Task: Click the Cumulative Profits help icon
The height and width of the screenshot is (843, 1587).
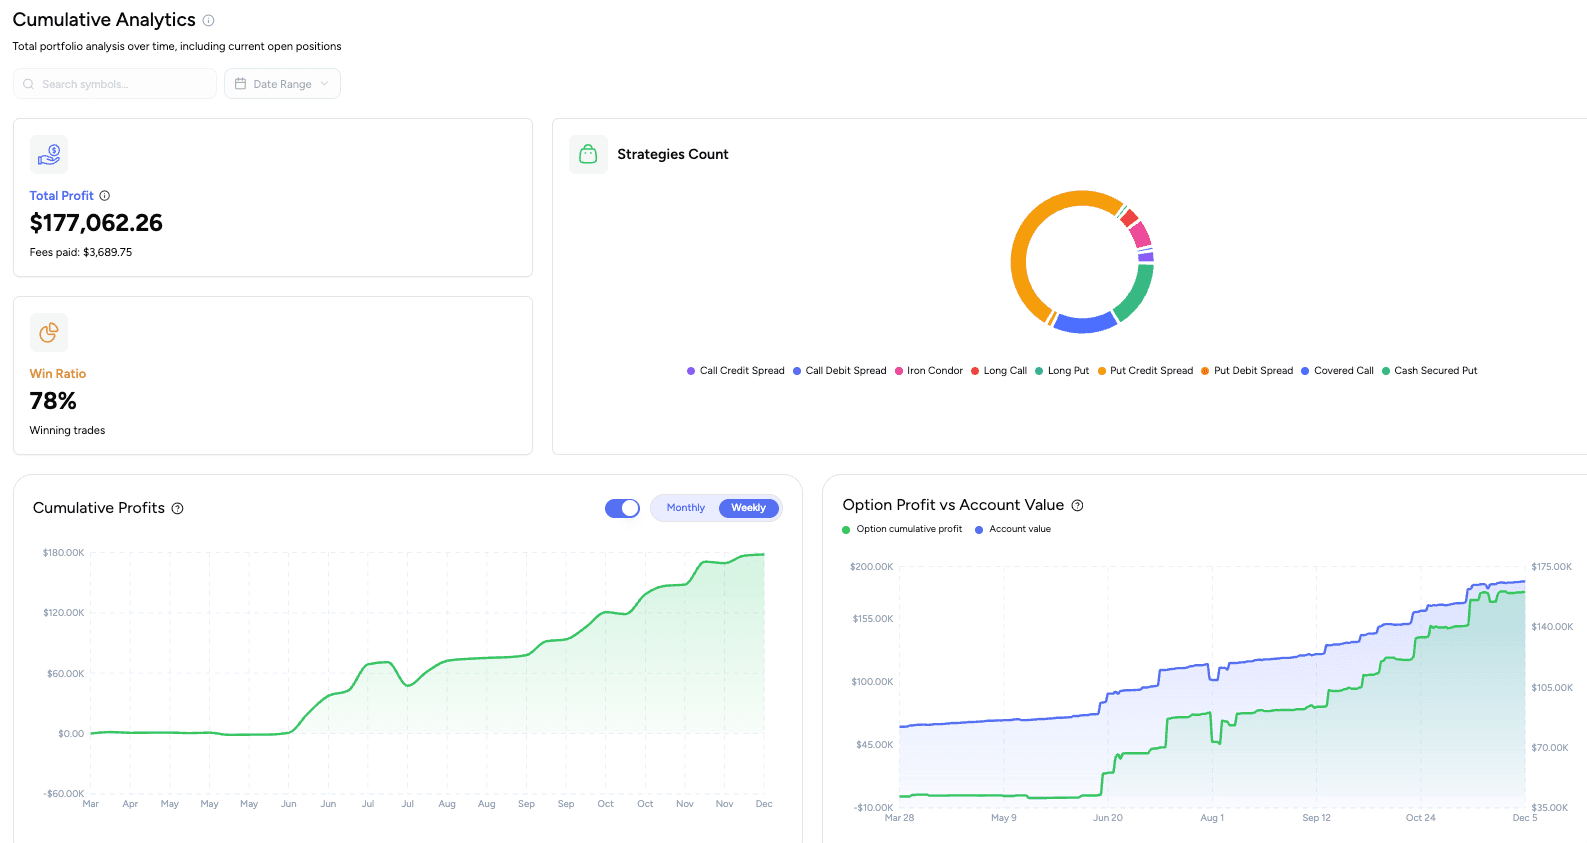Action: [177, 509]
